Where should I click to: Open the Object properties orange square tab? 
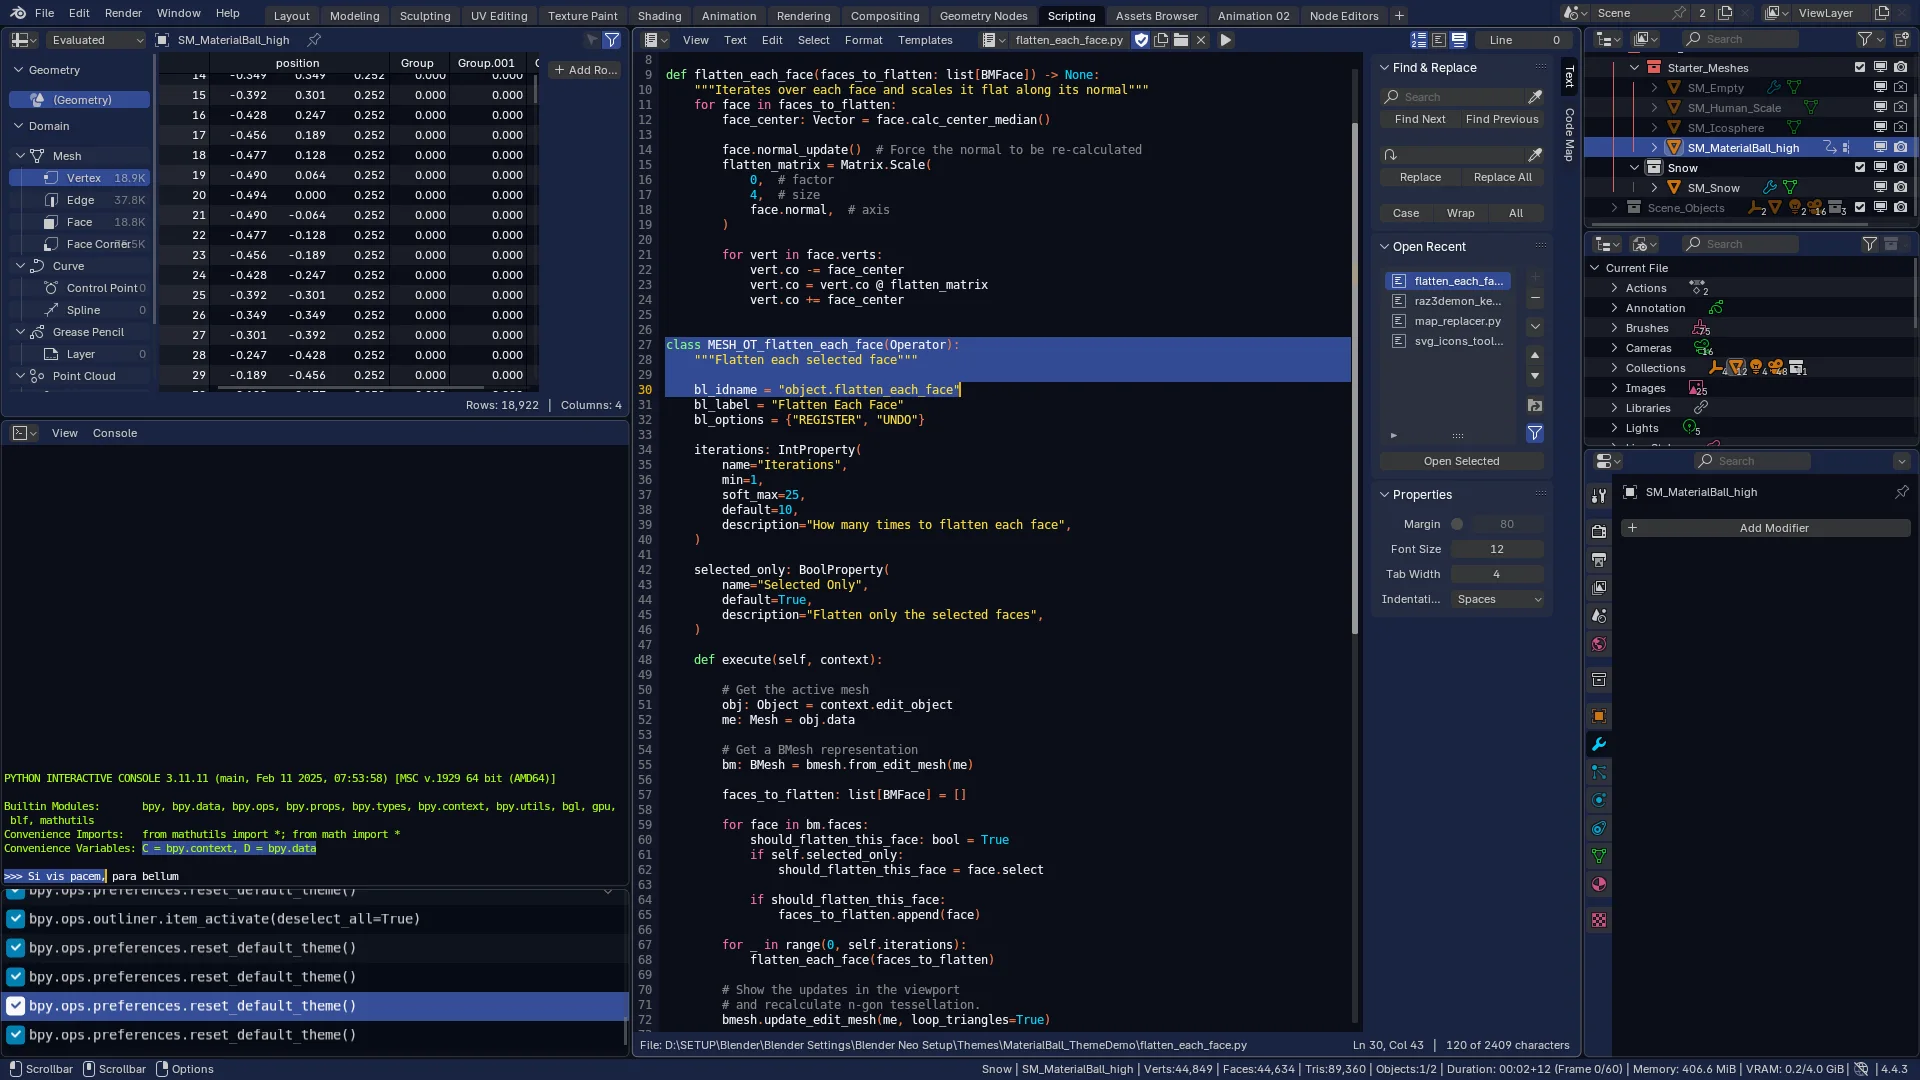coord(1598,716)
